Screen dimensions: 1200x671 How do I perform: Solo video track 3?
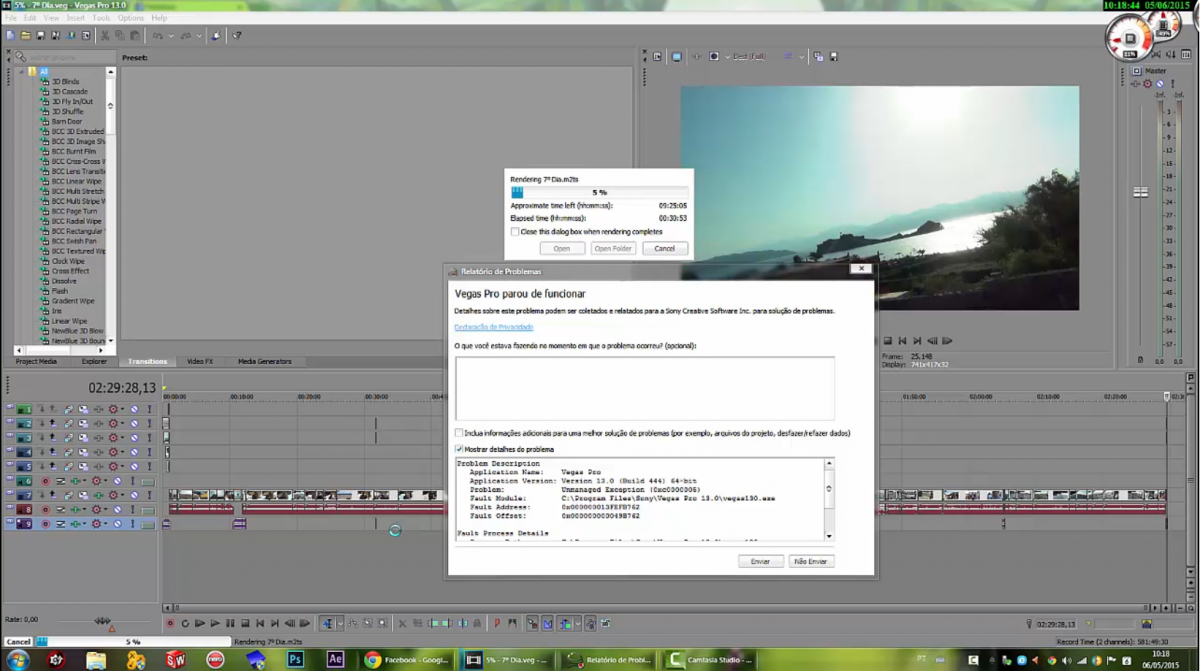150,438
